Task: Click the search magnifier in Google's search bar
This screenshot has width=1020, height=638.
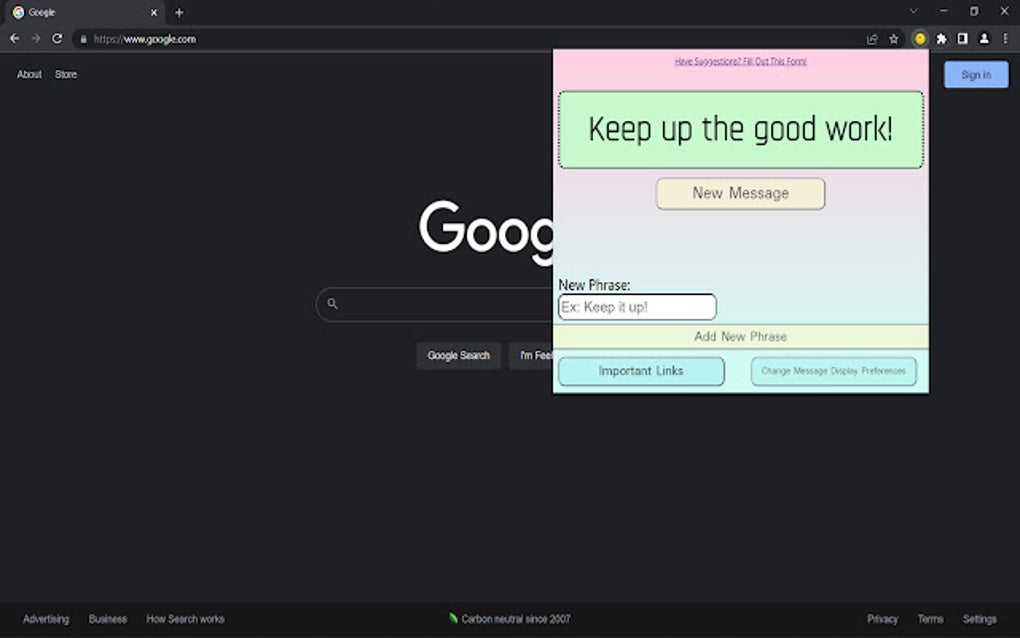Action: pyautogui.click(x=333, y=304)
